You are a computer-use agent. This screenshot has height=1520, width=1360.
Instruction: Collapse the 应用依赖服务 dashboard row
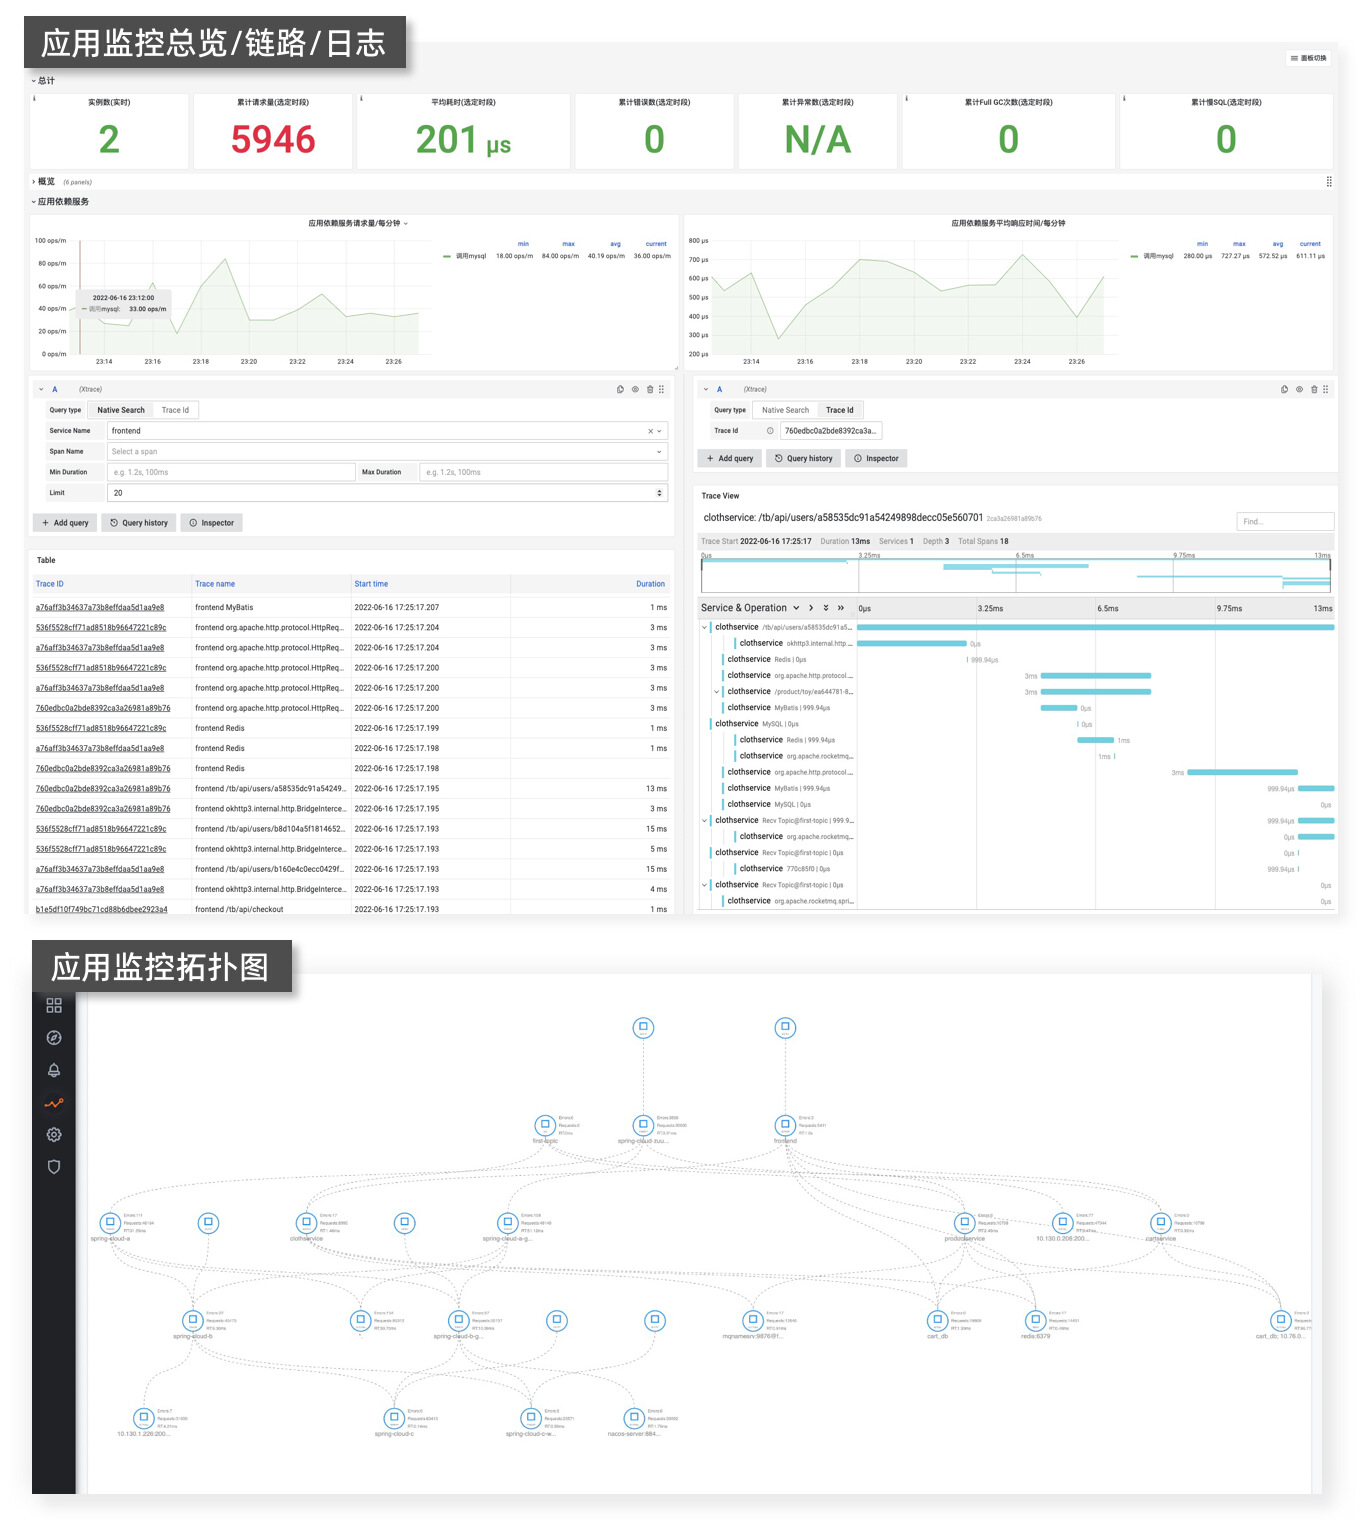(x=60, y=202)
